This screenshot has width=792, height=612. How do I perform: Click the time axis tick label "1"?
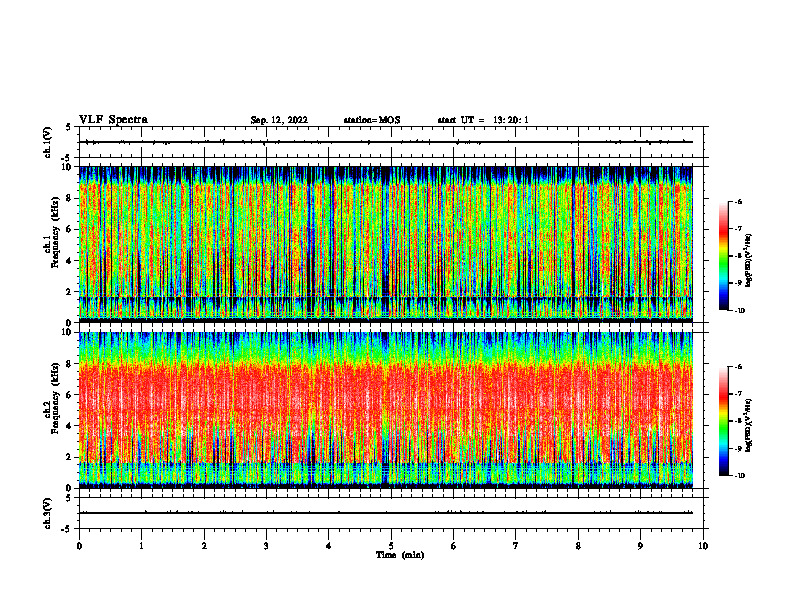tap(141, 546)
